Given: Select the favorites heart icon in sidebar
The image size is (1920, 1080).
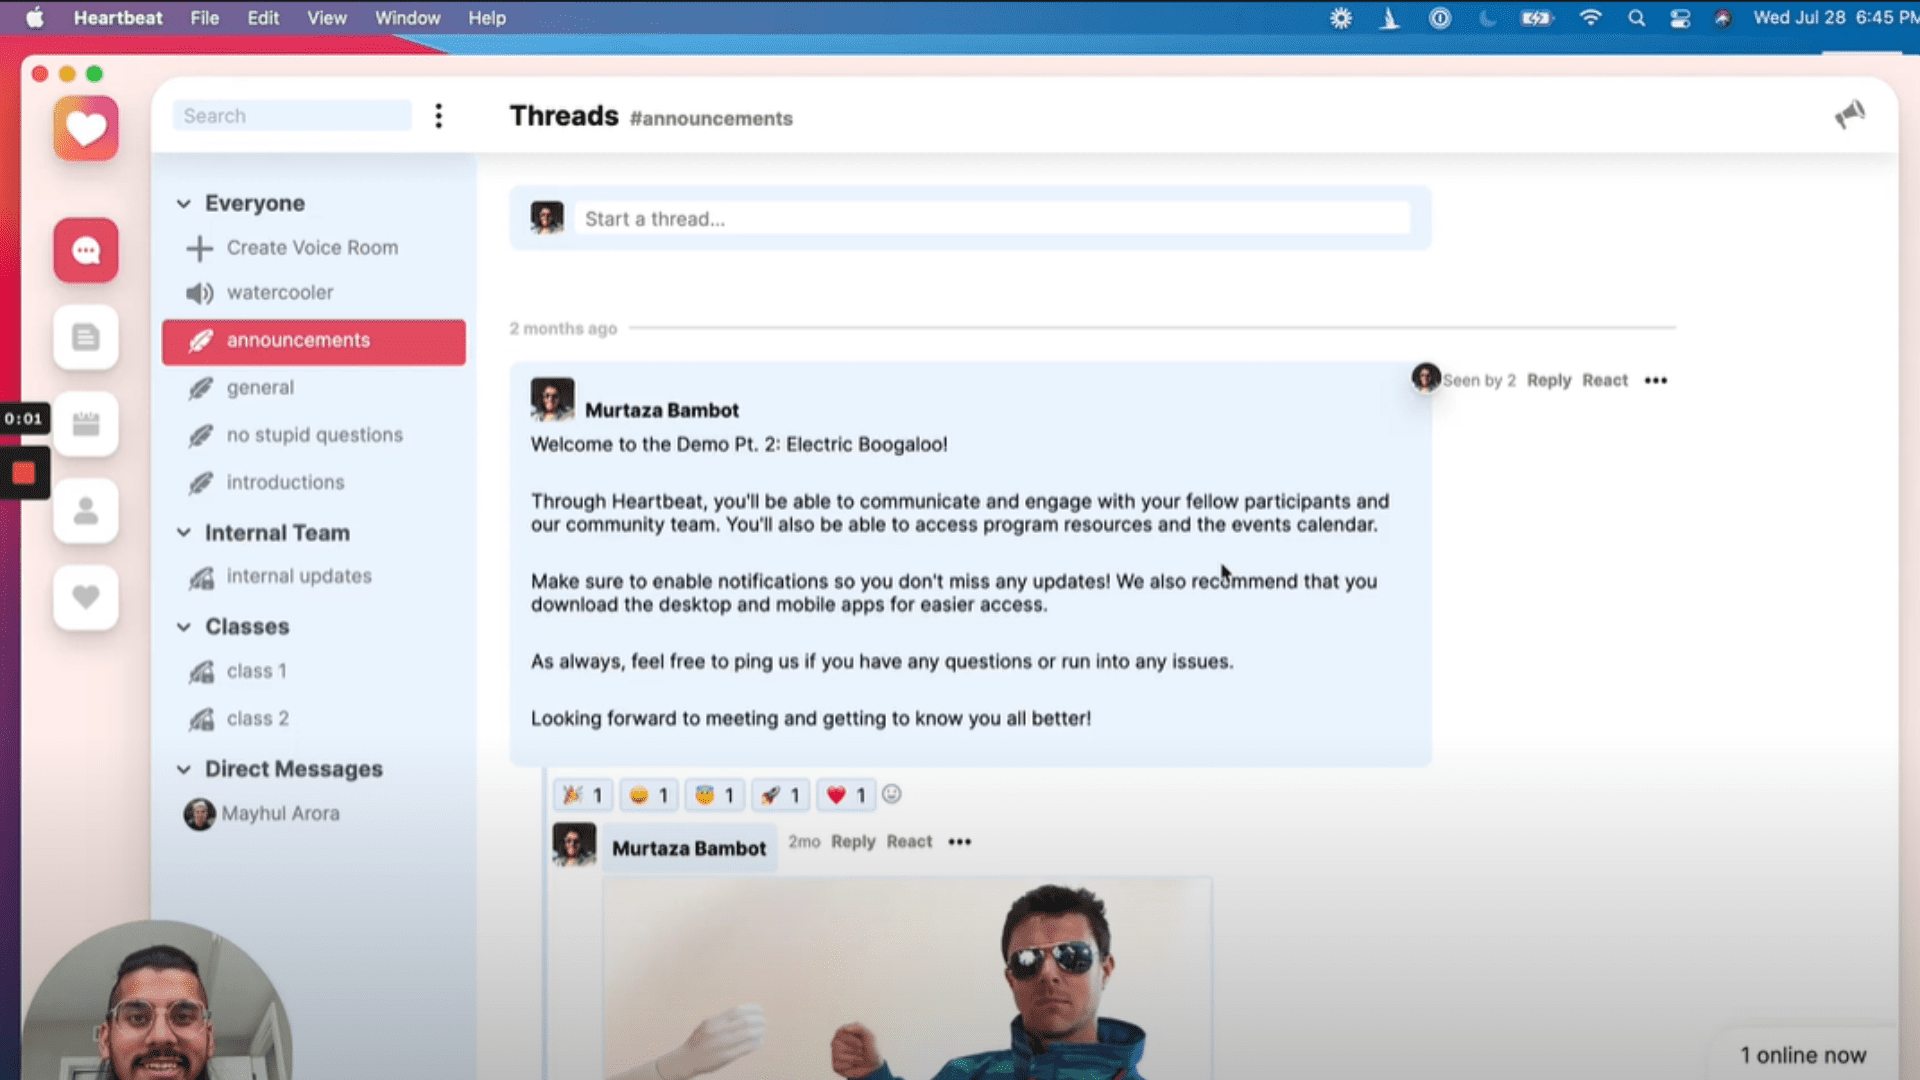Looking at the screenshot, I should point(86,597).
